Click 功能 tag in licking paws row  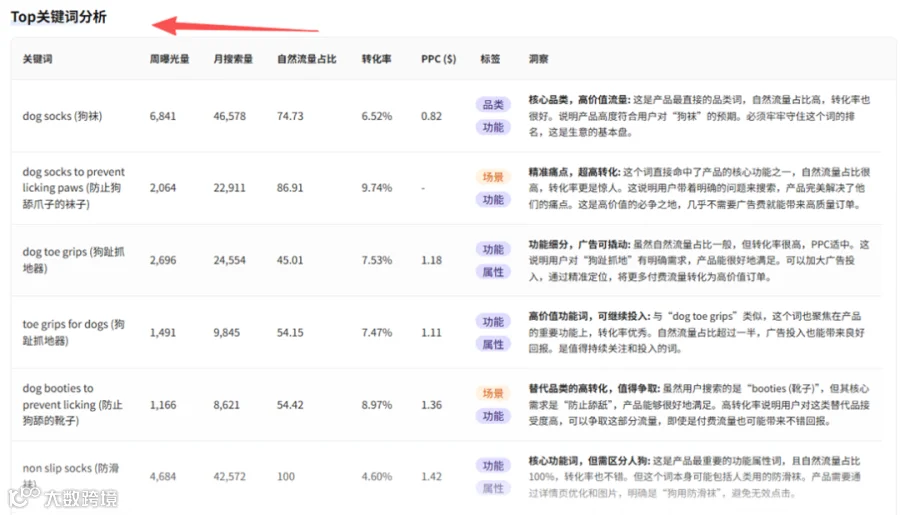point(493,199)
